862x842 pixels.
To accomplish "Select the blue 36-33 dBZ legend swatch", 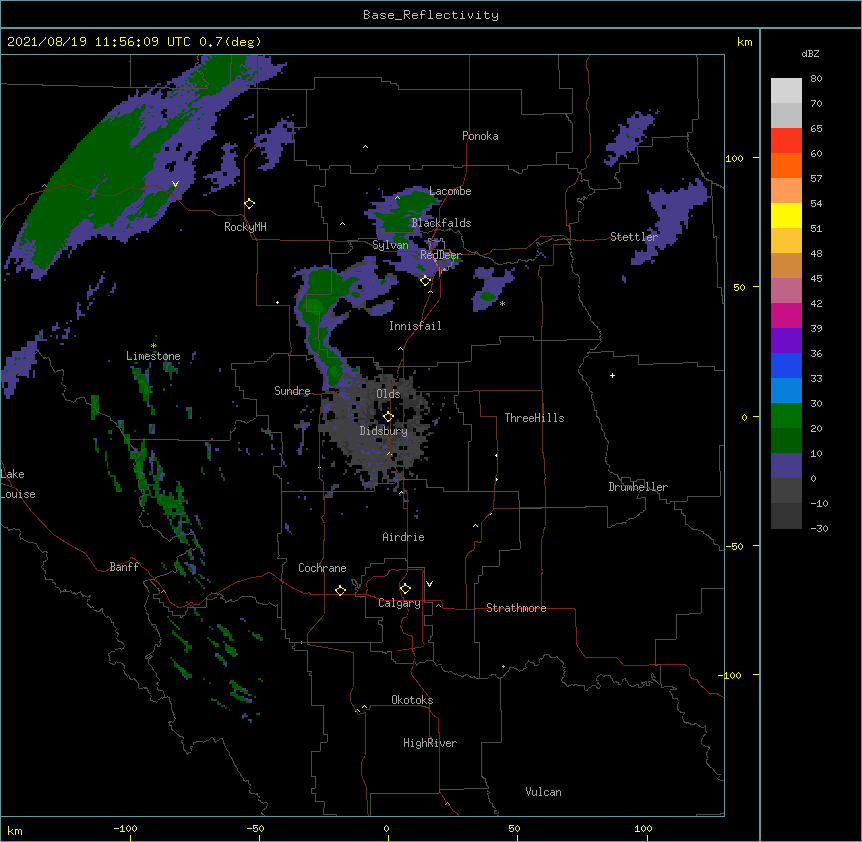I will [x=786, y=365].
